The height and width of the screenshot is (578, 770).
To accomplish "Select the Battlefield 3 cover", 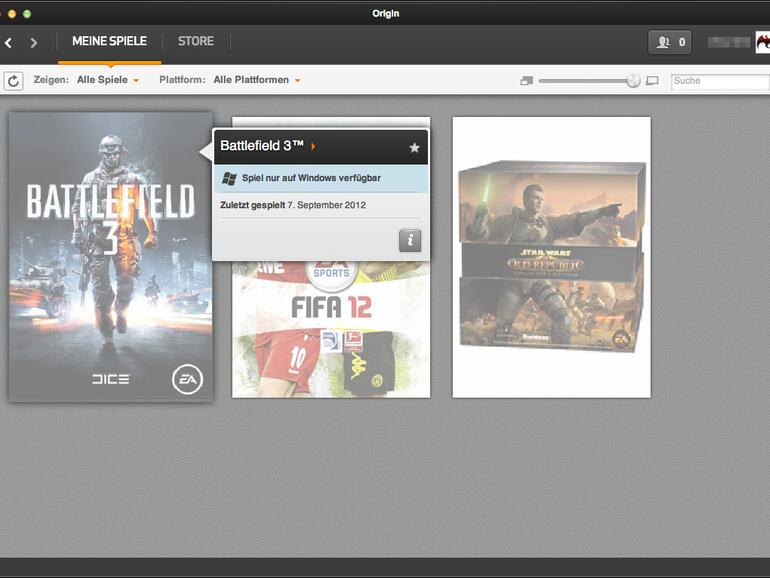I will [110, 257].
